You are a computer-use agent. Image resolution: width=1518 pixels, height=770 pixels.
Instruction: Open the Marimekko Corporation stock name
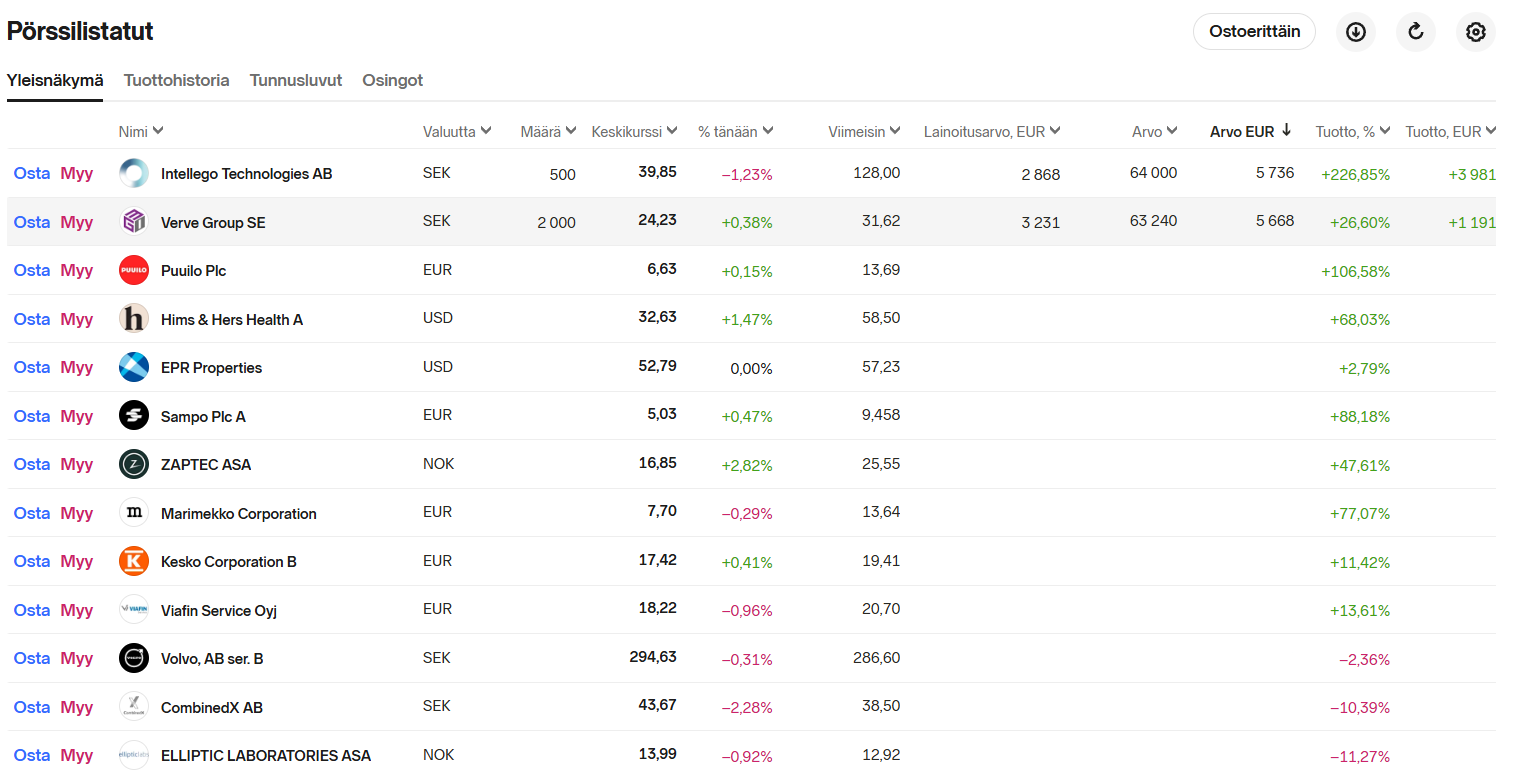click(x=238, y=513)
